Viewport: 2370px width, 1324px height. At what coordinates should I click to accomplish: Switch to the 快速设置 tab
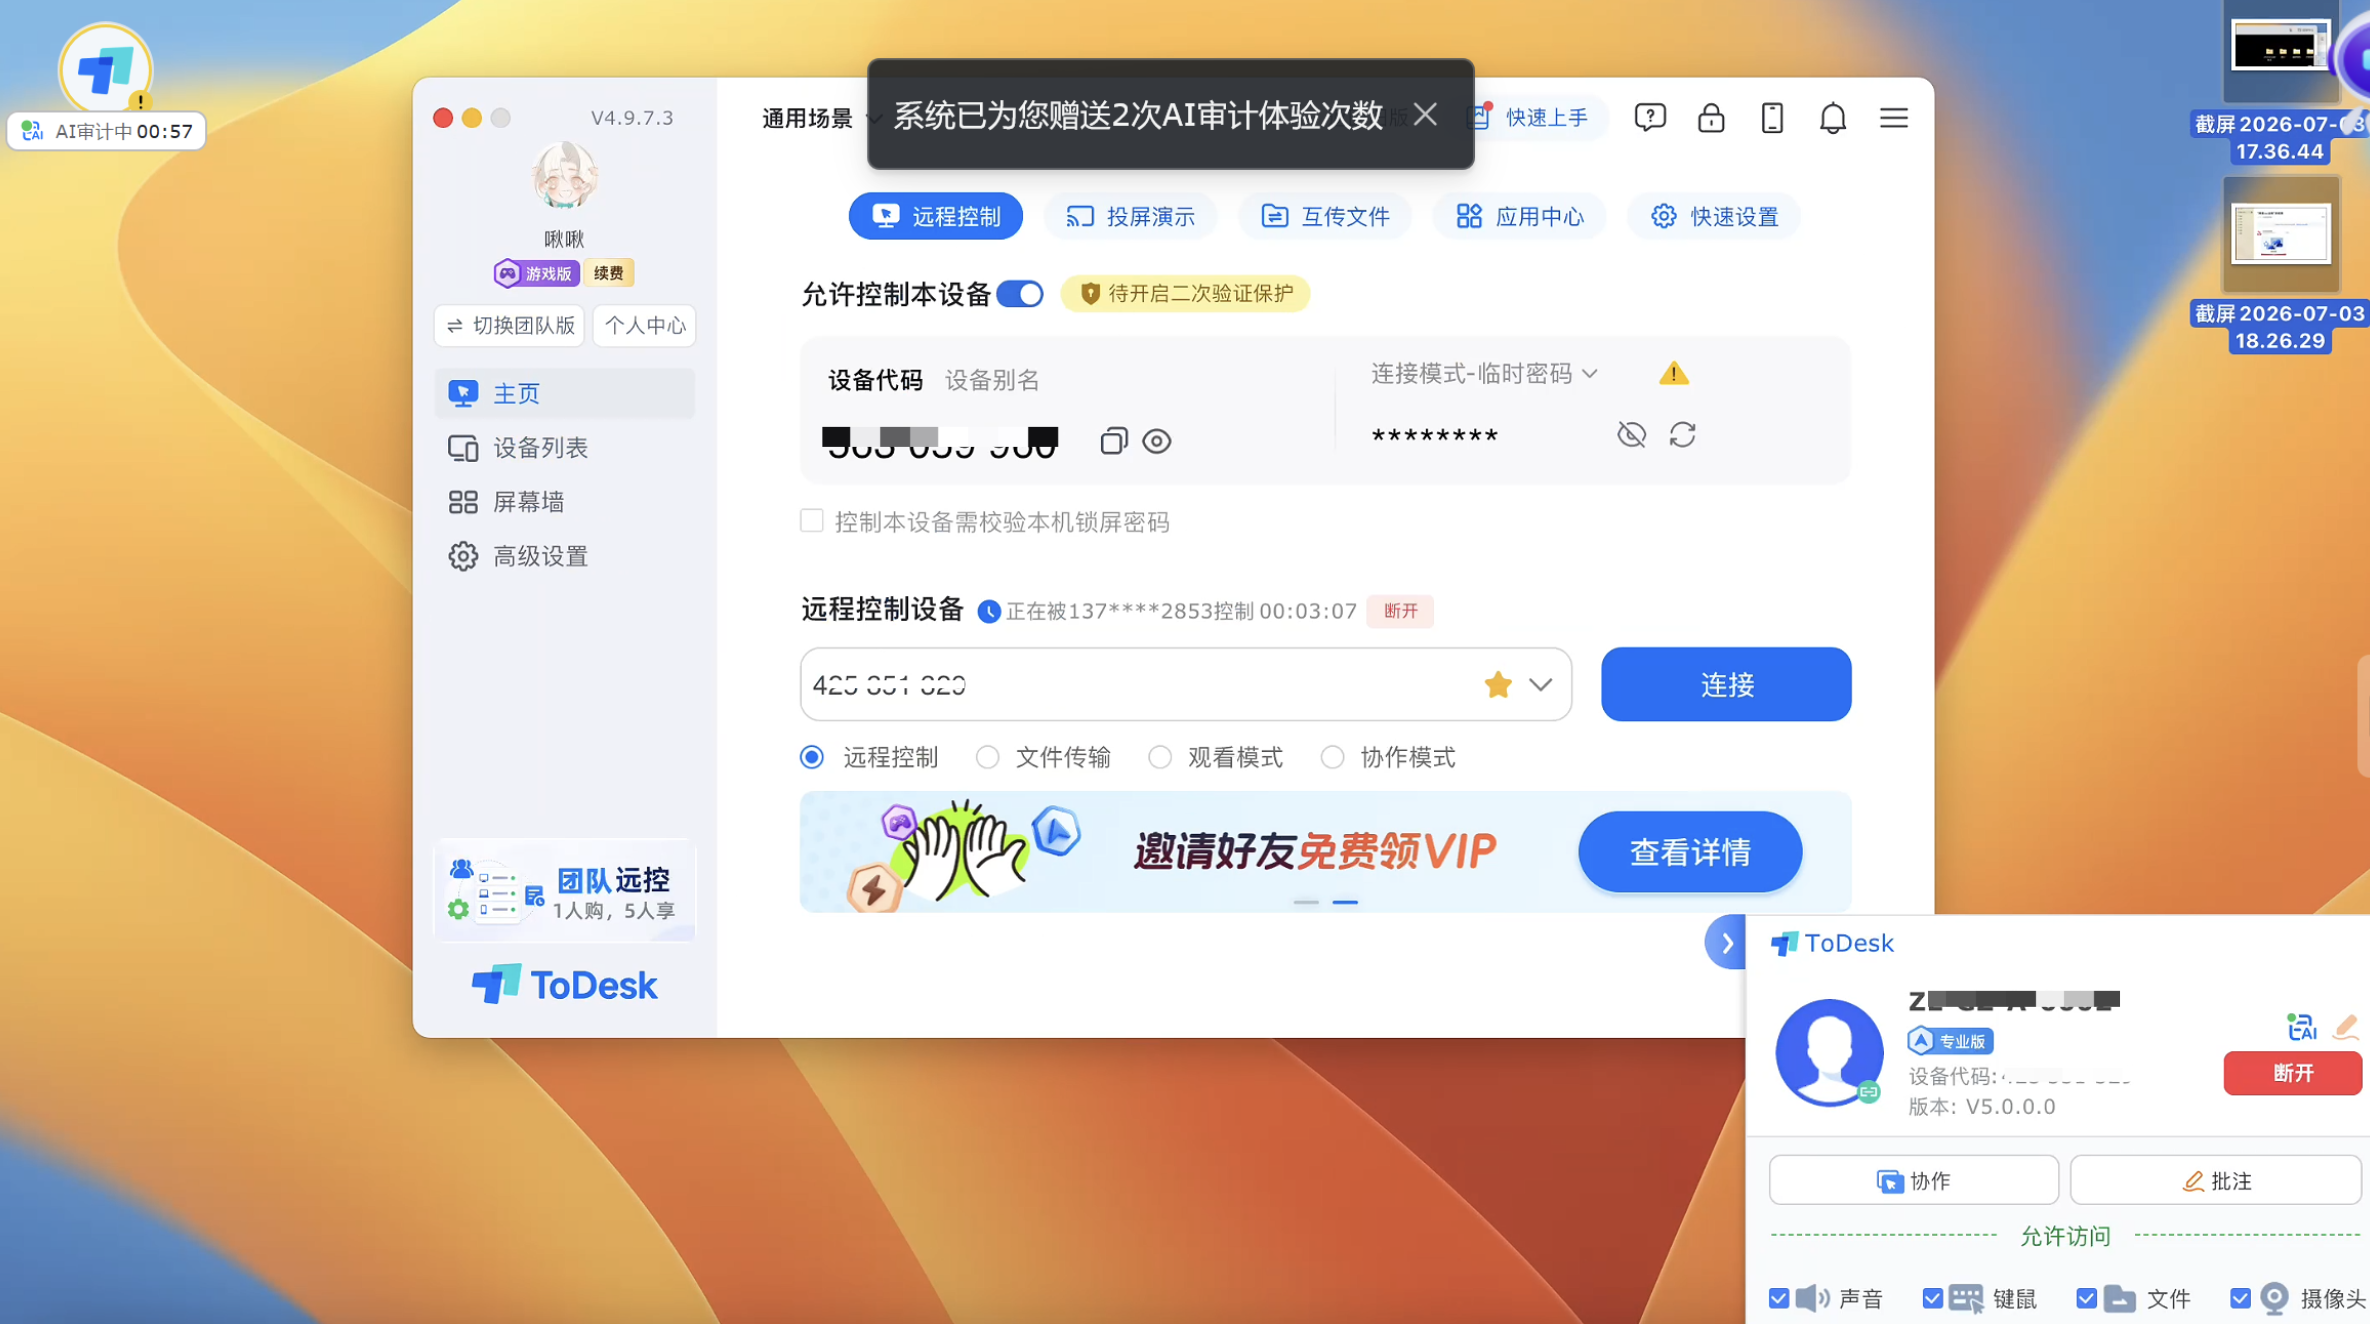1714,216
